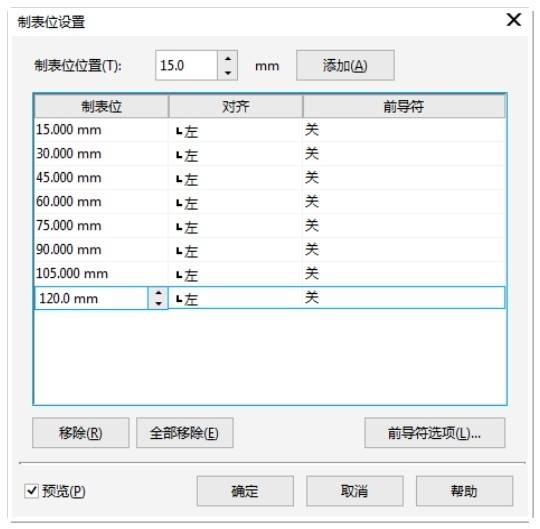The image size is (540, 529).
Task: Click the 添加(A) add button
Action: tap(345, 65)
